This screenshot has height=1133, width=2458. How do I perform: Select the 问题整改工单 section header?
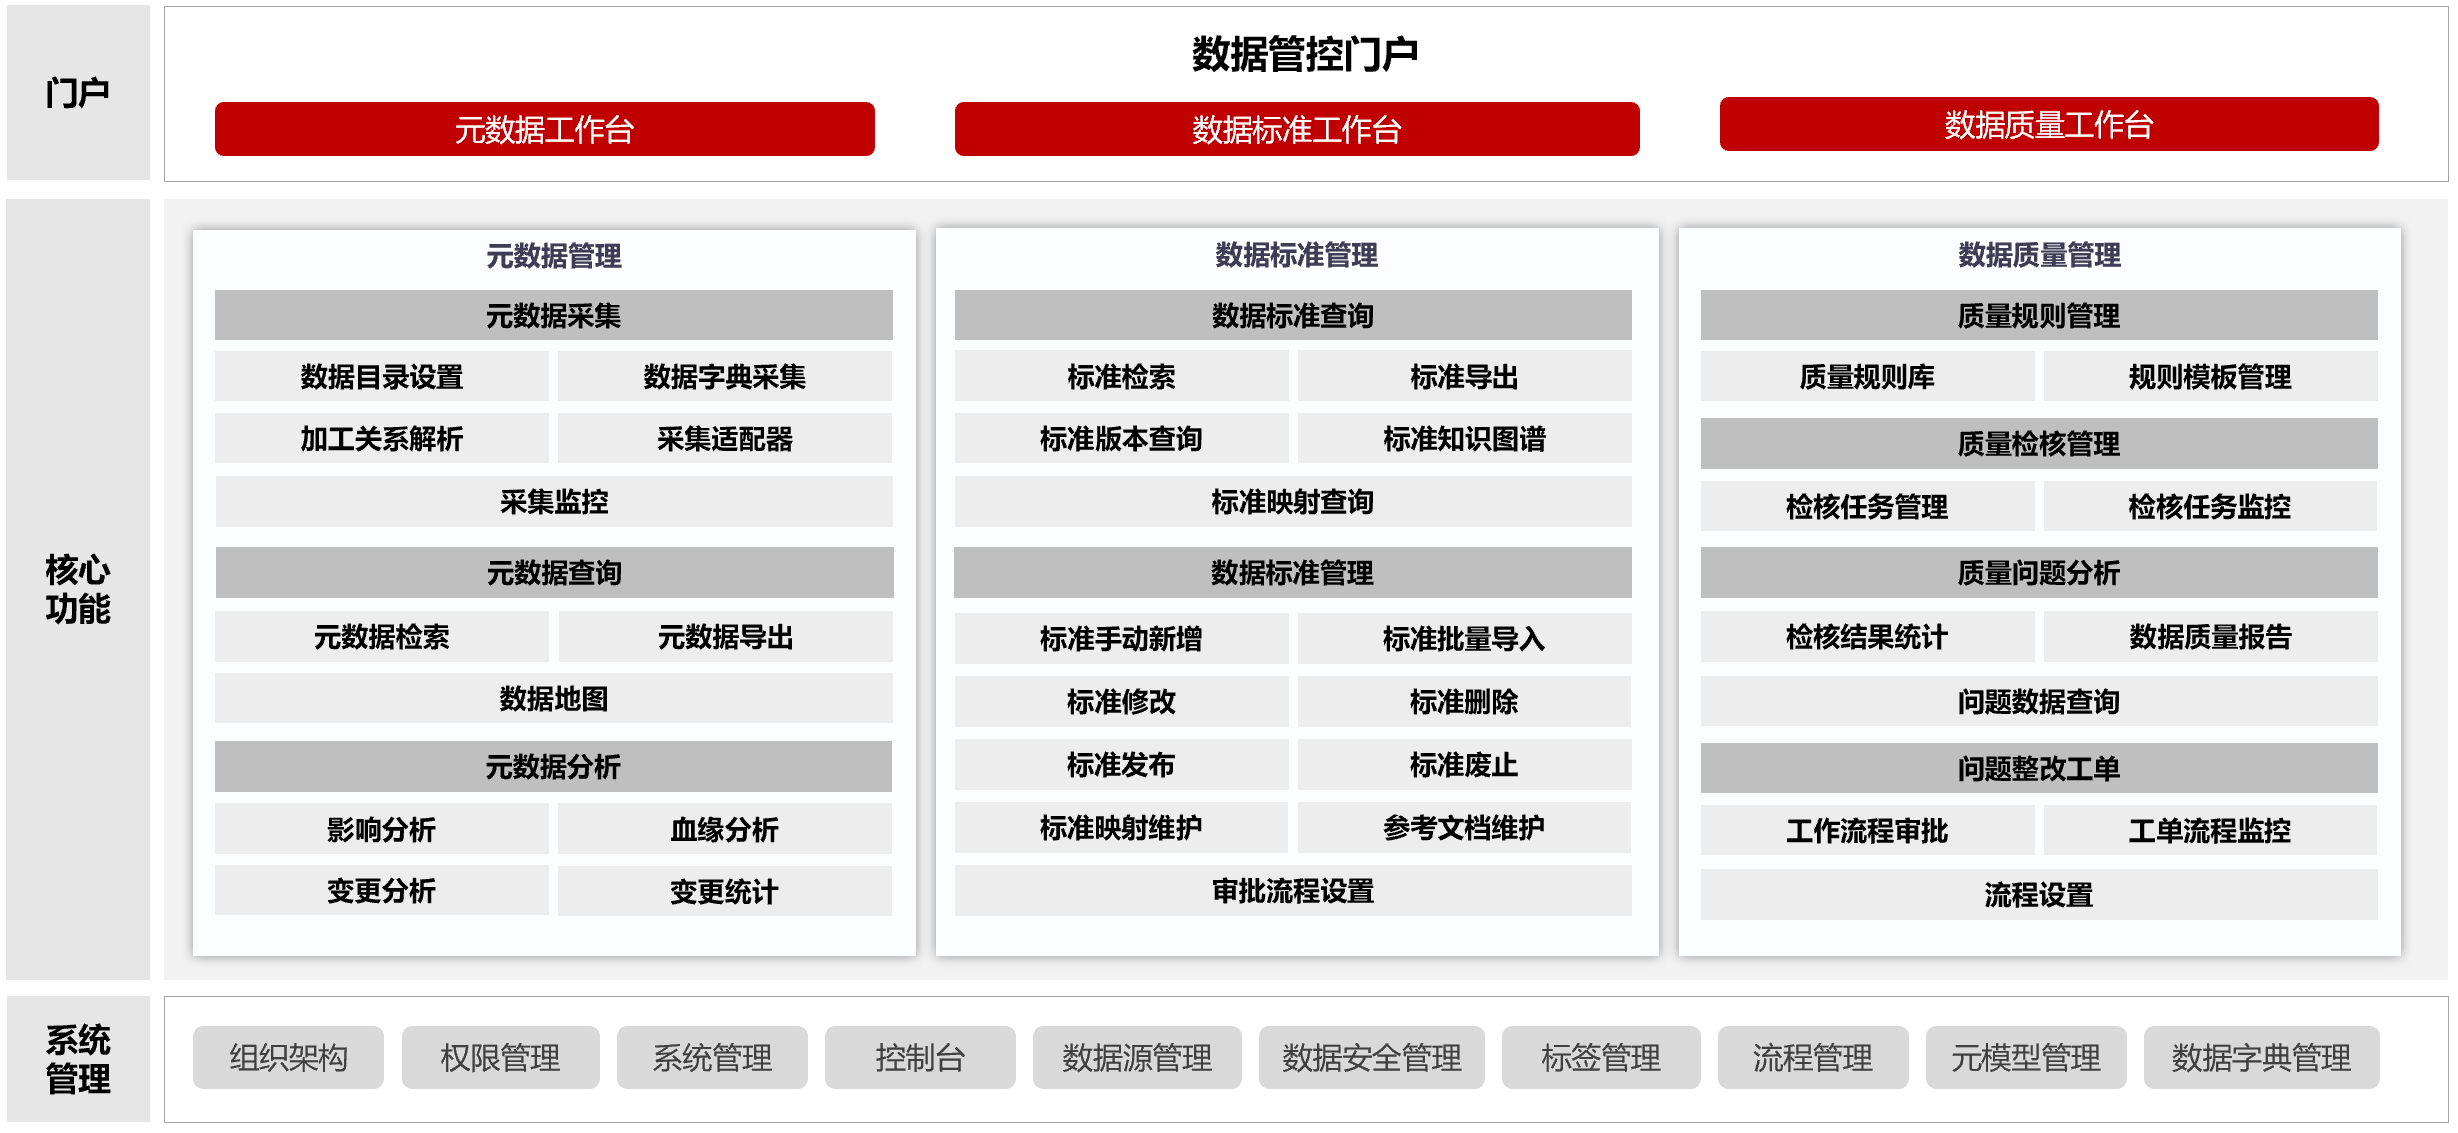click(2039, 767)
